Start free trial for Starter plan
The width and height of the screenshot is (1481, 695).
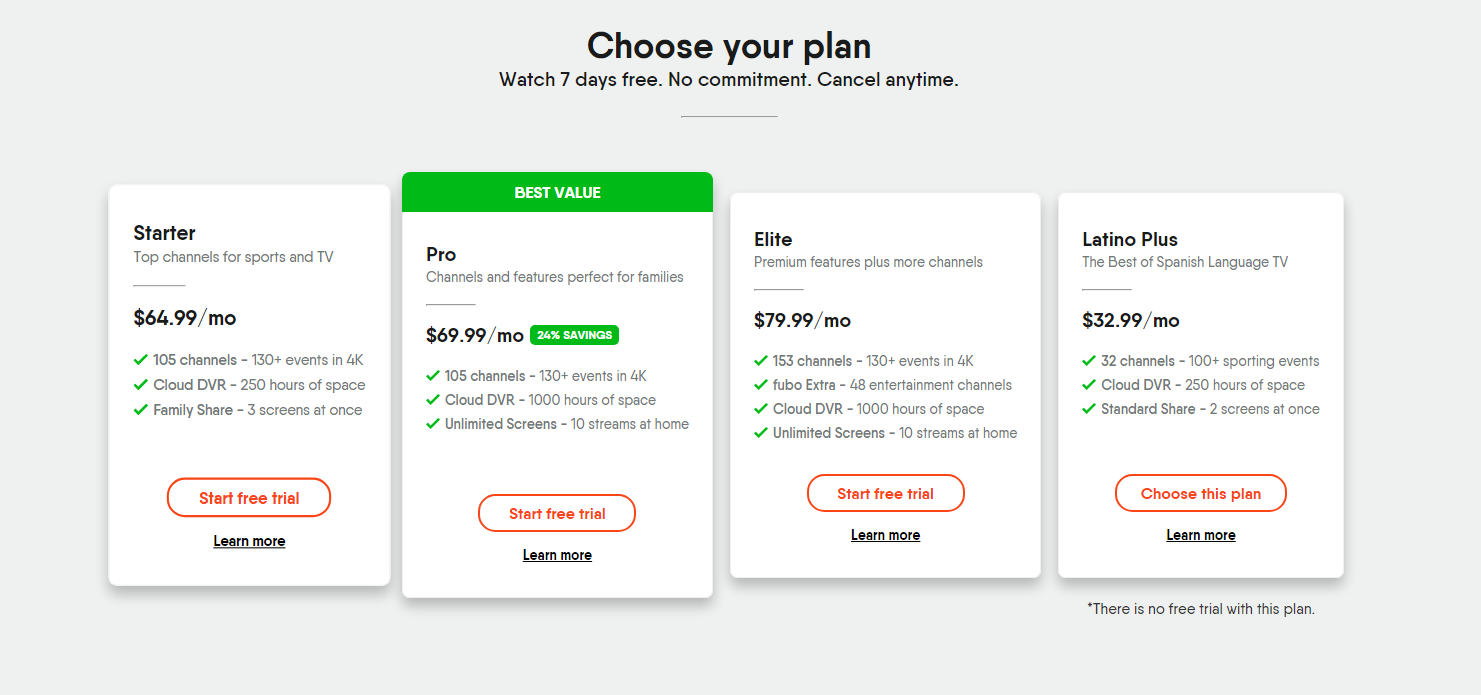point(249,498)
